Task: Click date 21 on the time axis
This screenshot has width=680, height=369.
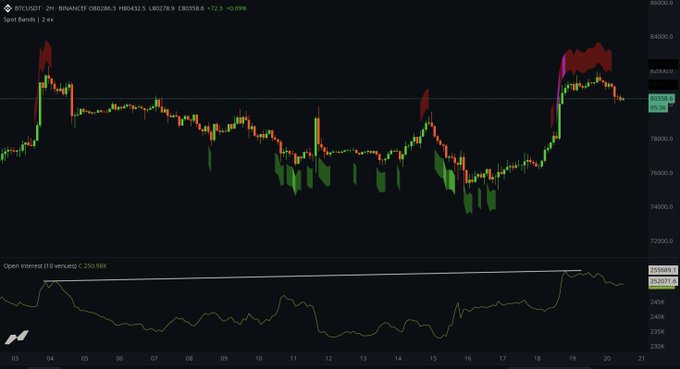Action: (641, 359)
